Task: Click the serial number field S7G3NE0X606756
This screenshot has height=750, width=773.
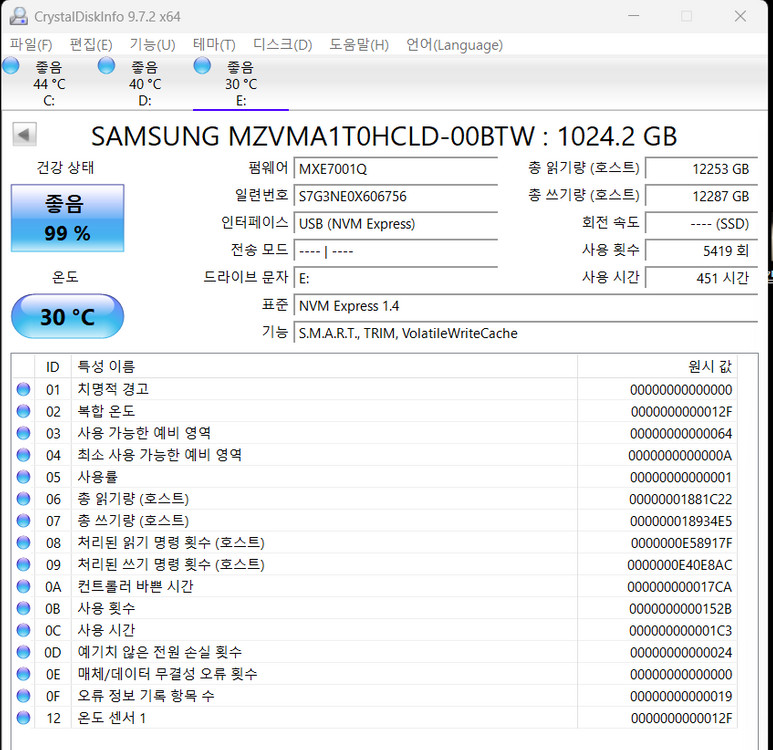Action: click(x=395, y=196)
